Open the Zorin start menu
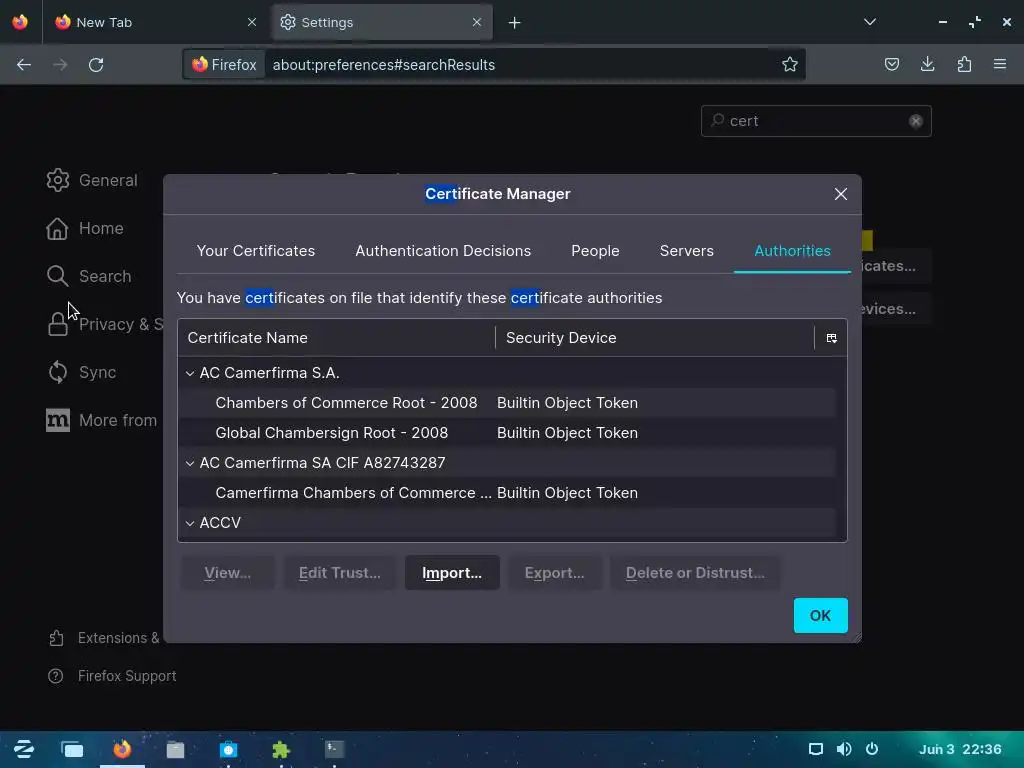This screenshot has width=1024, height=768. (x=24, y=749)
